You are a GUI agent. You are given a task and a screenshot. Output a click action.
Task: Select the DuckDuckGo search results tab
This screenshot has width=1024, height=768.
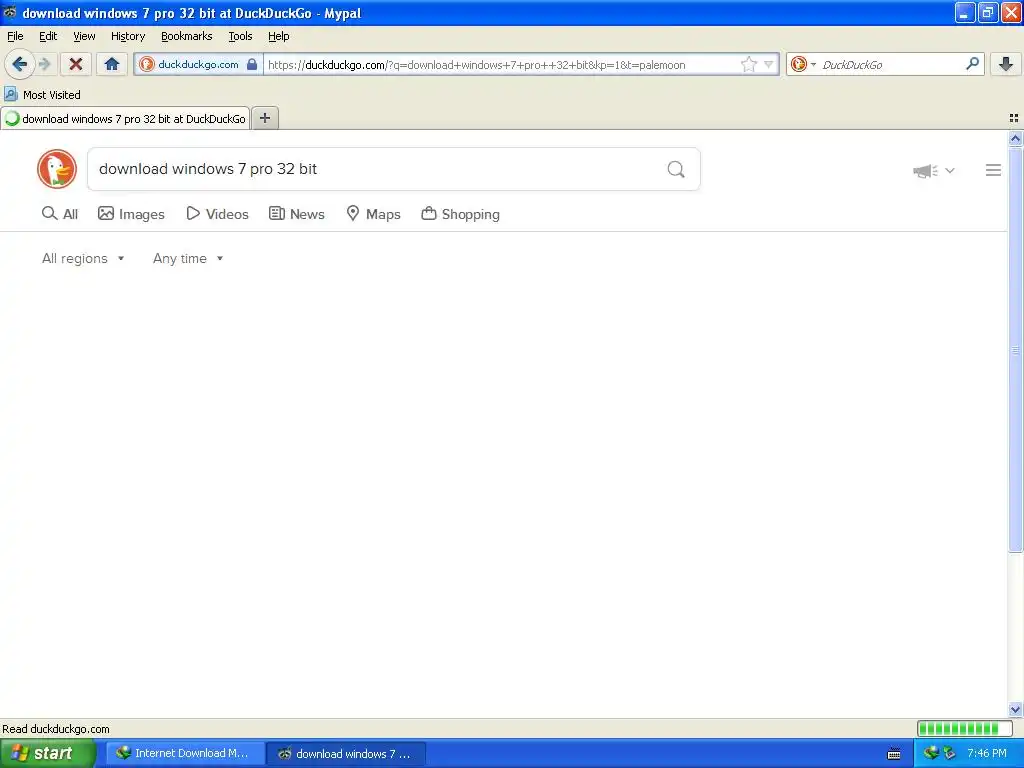click(125, 118)
